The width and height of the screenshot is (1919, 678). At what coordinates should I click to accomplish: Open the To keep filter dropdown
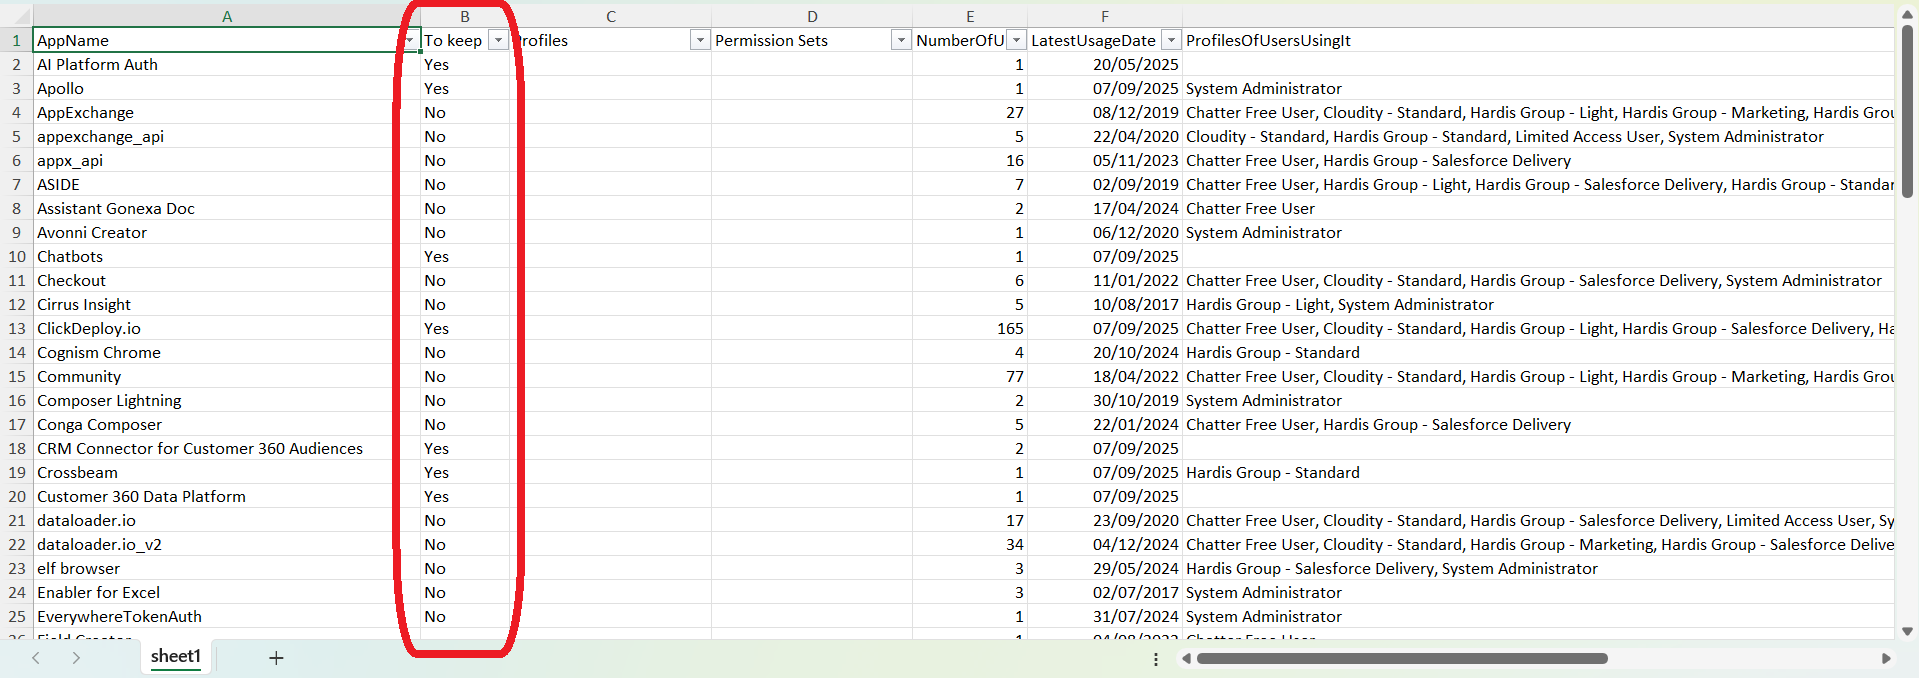point(497,41)
